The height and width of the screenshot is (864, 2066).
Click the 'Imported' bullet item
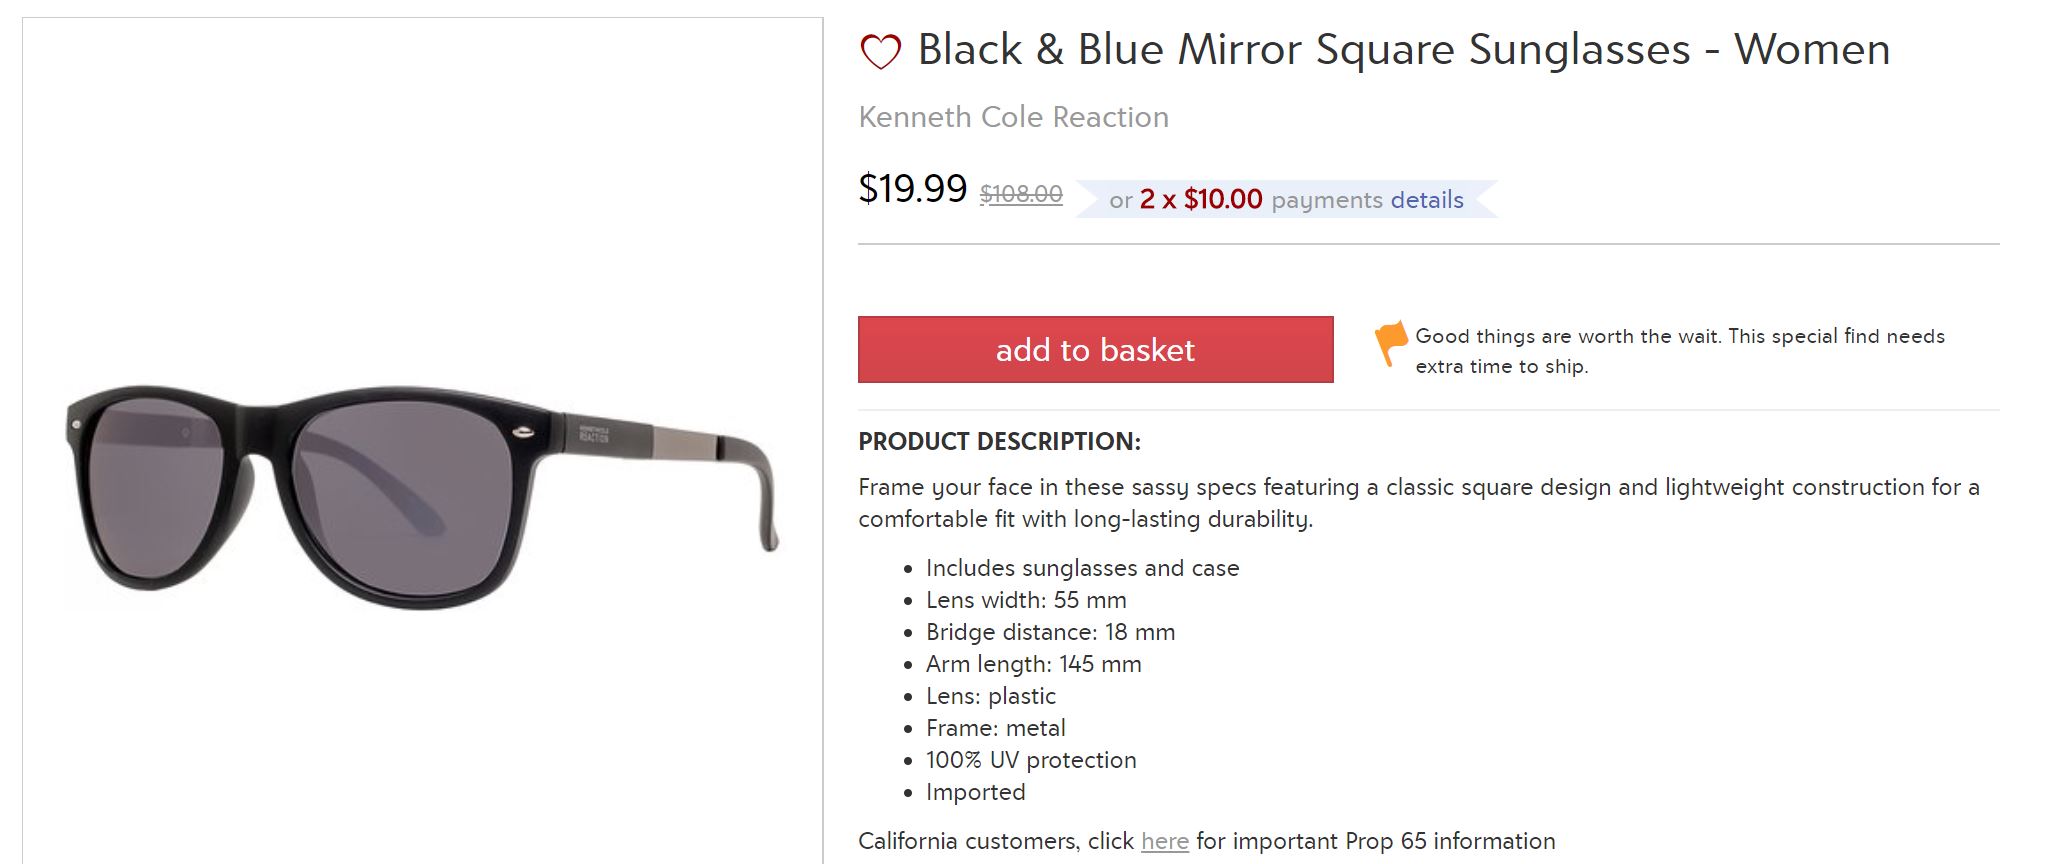point(975,792)
